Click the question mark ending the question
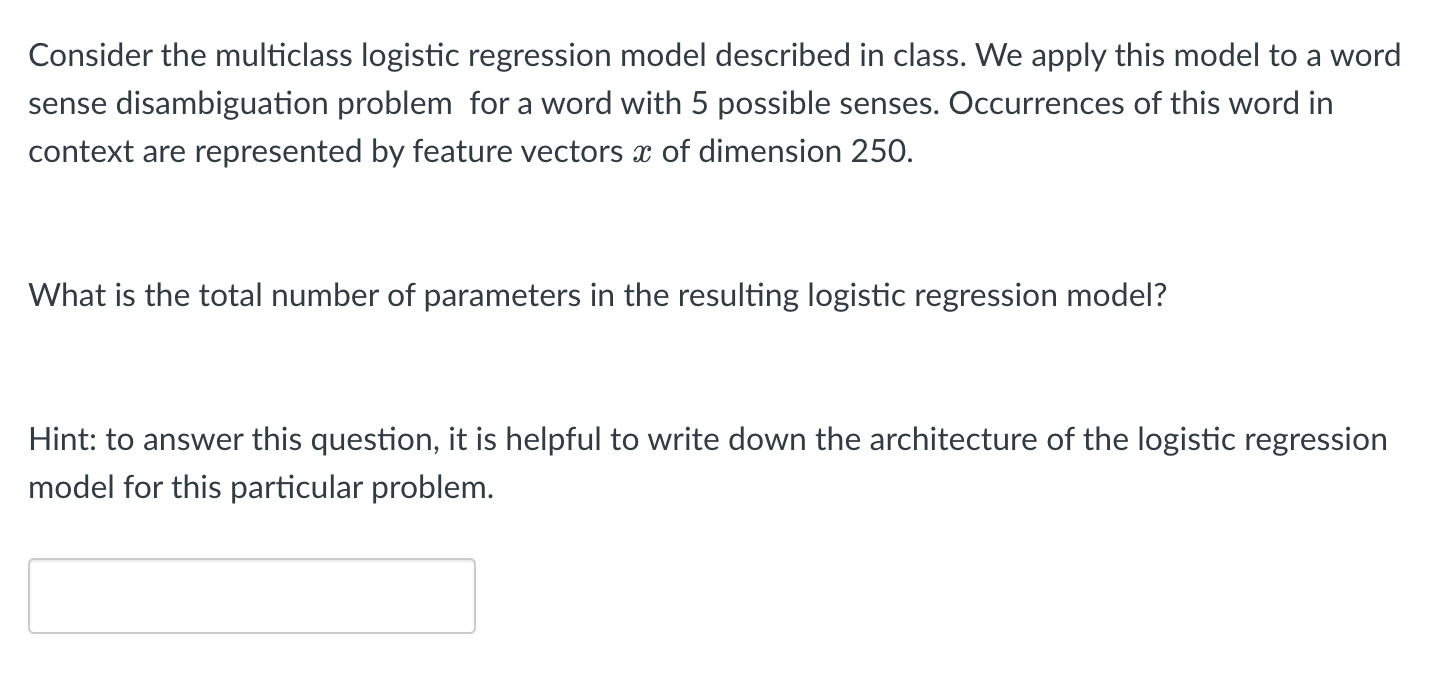1450x682 pixels. point(1159,294)
